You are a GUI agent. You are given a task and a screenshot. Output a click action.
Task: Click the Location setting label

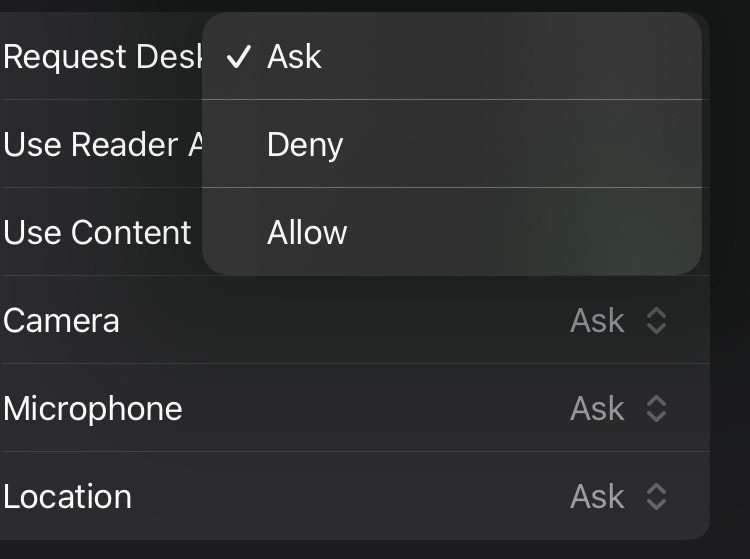pos(67,497)
